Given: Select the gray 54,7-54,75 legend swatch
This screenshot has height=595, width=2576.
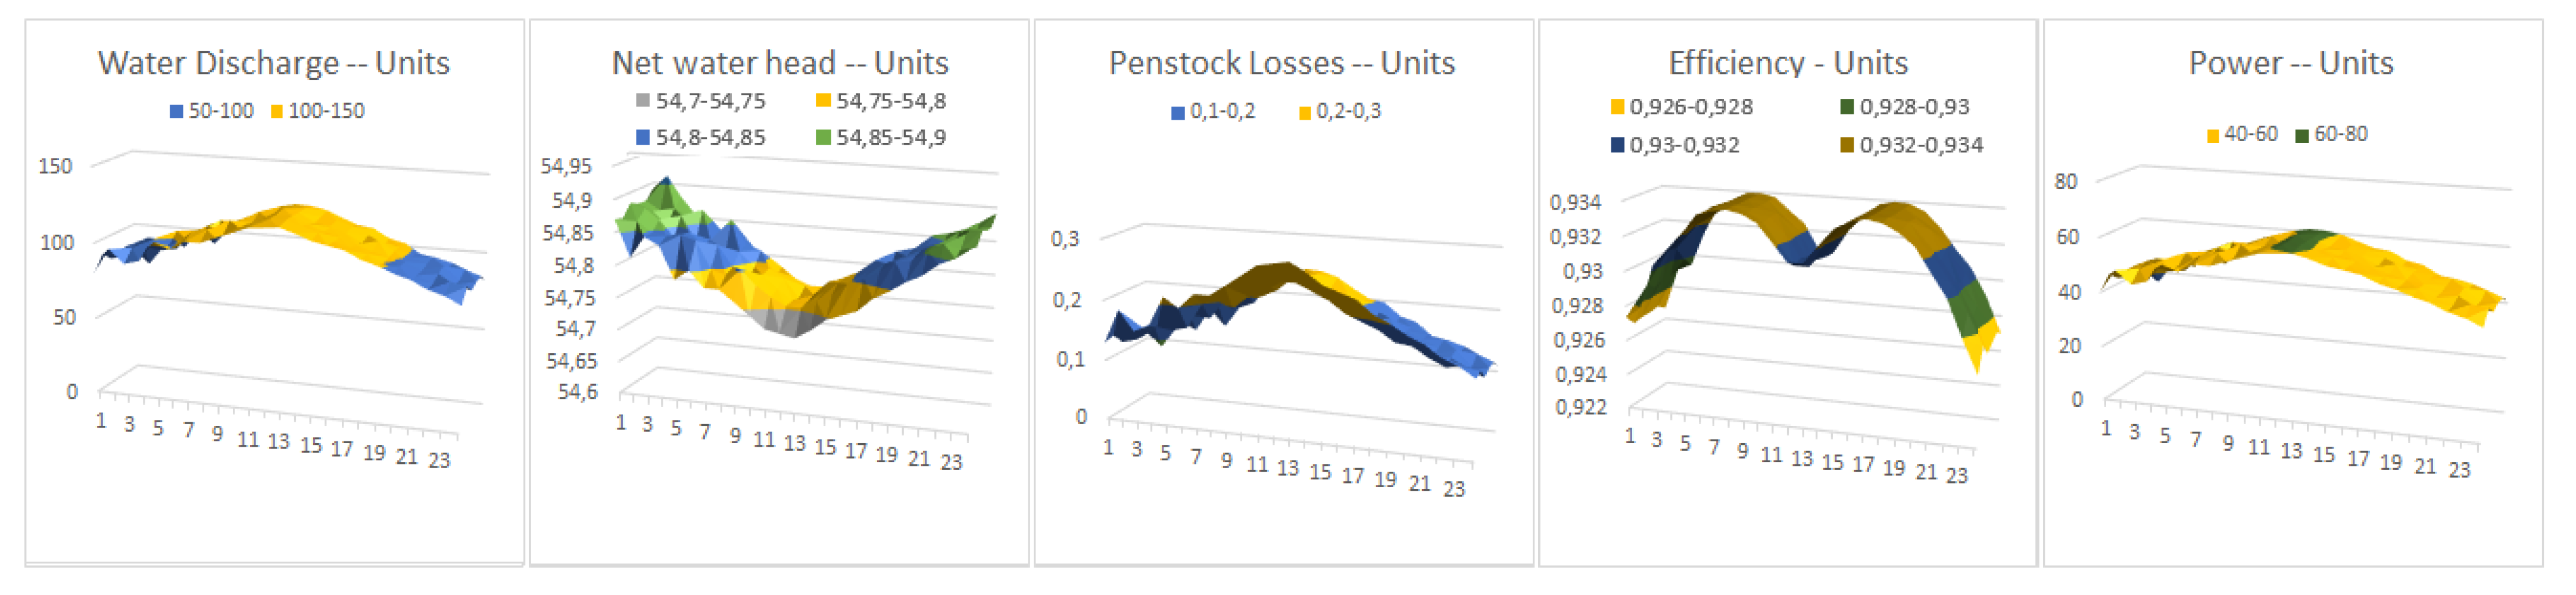Looking at the screenshot, I should click(x=643, y=101).
